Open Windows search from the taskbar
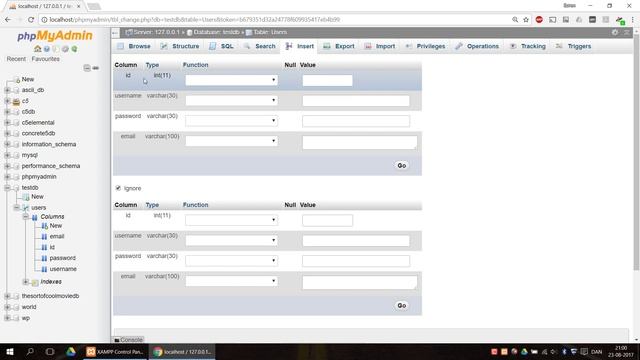 [x=30, y=351]
